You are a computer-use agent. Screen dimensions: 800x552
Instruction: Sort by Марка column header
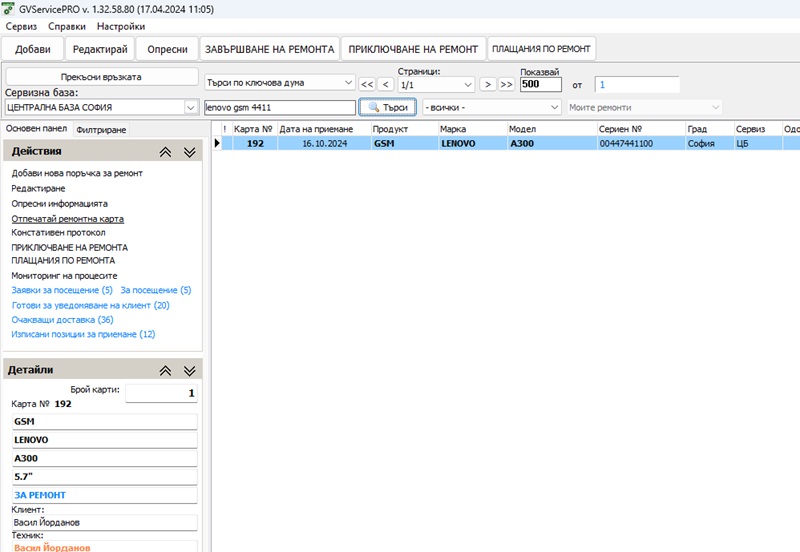(473, 129)
